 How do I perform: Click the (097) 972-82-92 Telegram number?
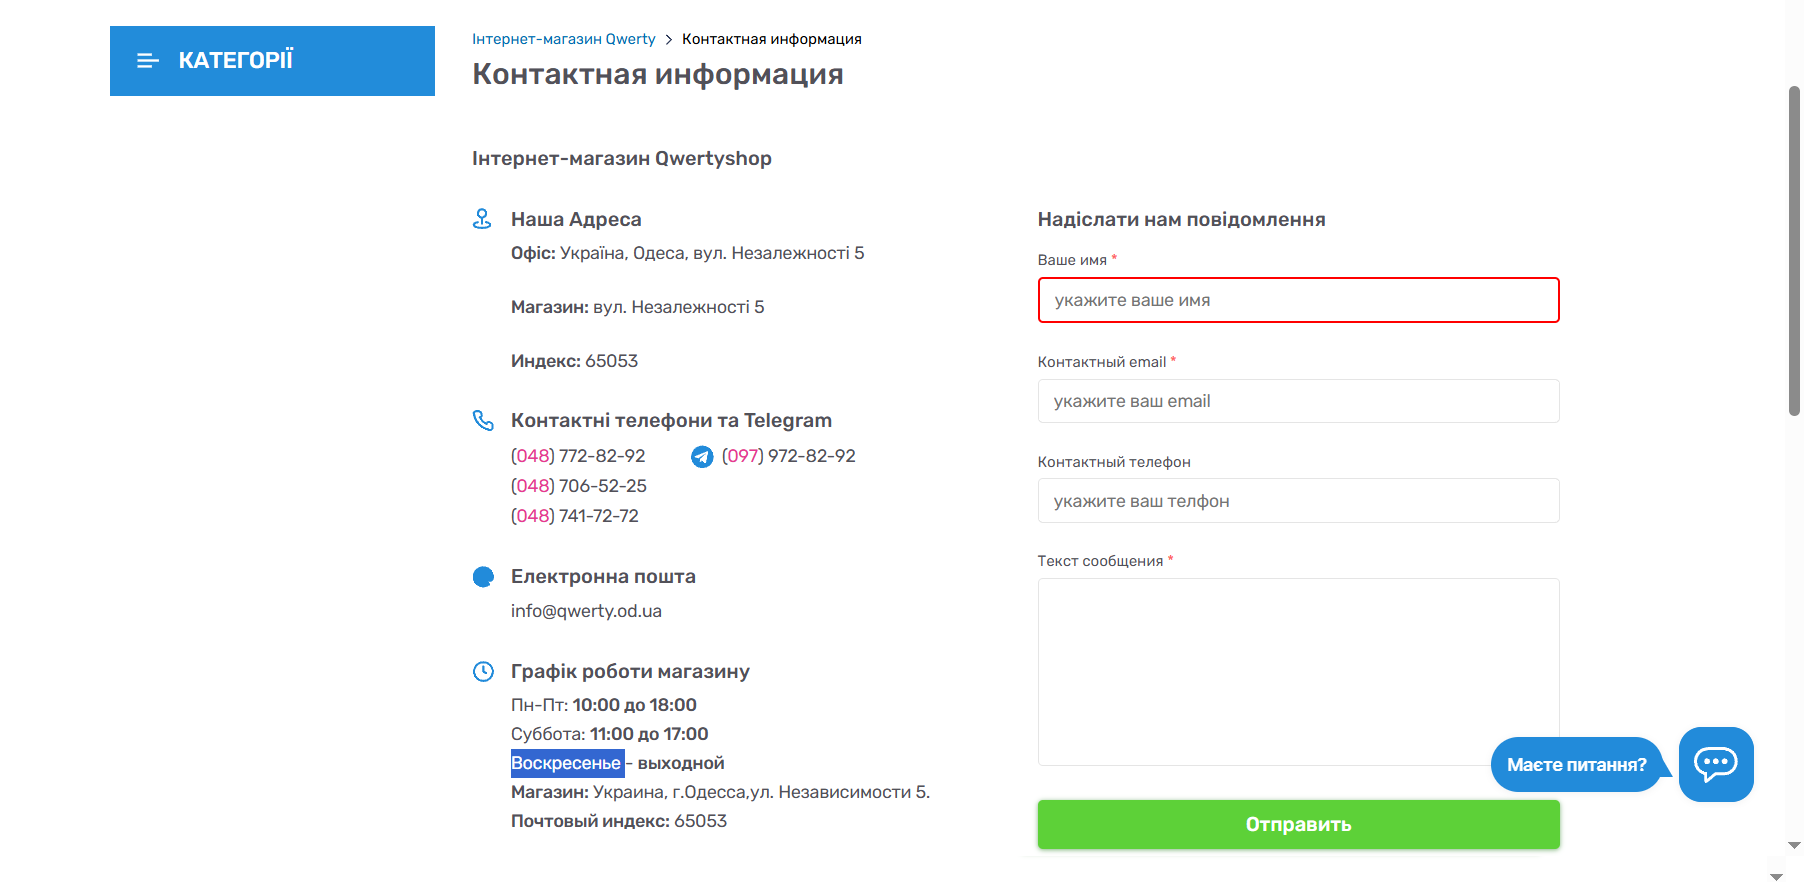tap(788, 456)
